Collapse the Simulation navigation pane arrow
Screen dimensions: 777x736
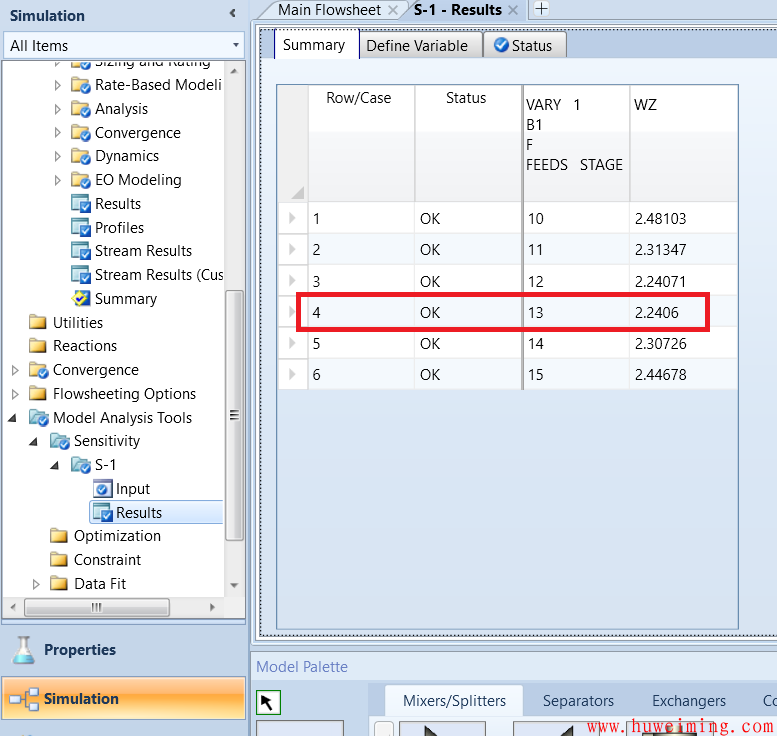(x=233, y=14)
